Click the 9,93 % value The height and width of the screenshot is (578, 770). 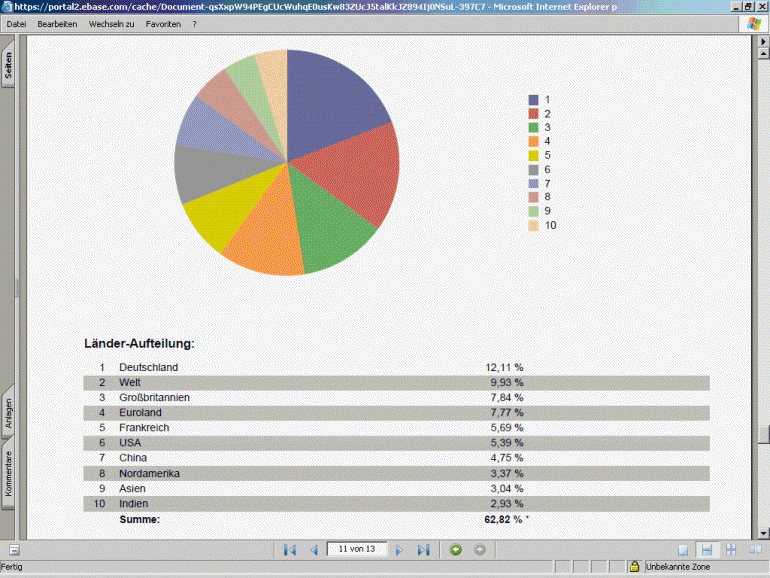pyautogui.click(x=507, y=383)
